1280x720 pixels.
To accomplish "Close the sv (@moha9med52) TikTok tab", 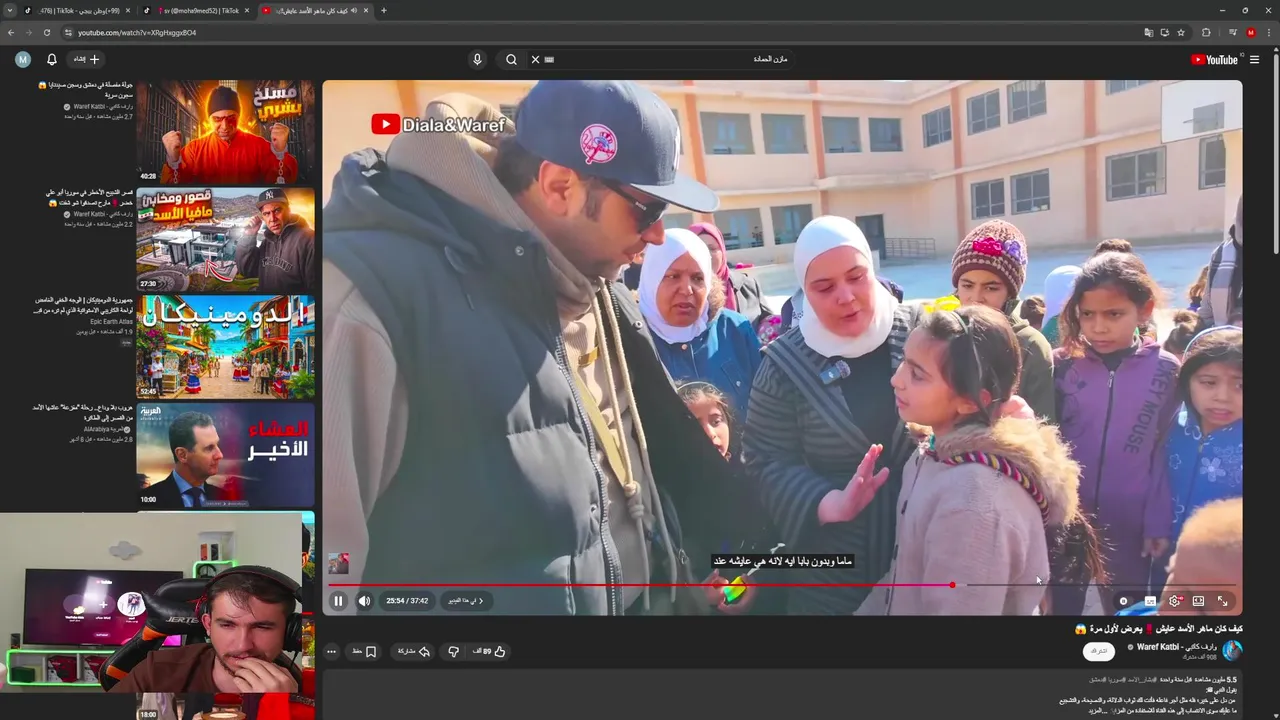I will click(246, 10).
